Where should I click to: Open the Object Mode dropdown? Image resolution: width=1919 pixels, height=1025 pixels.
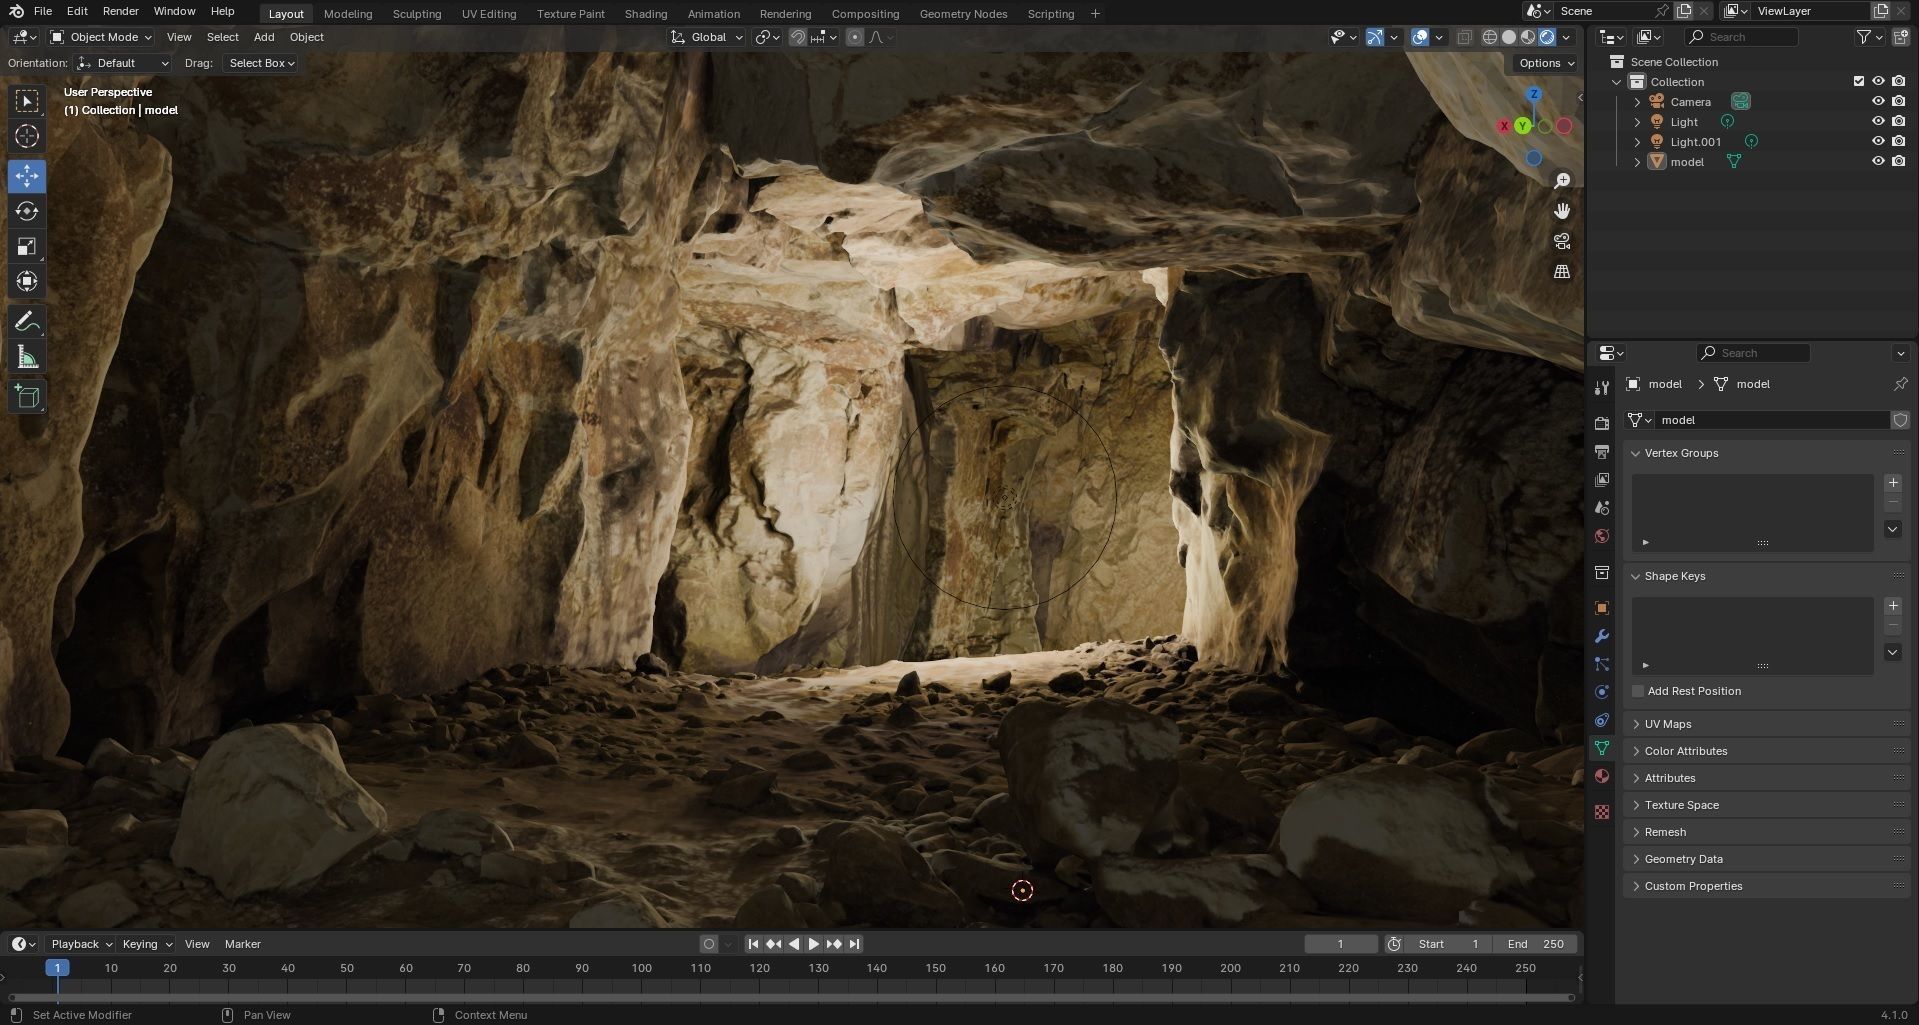tap(101, 37)
